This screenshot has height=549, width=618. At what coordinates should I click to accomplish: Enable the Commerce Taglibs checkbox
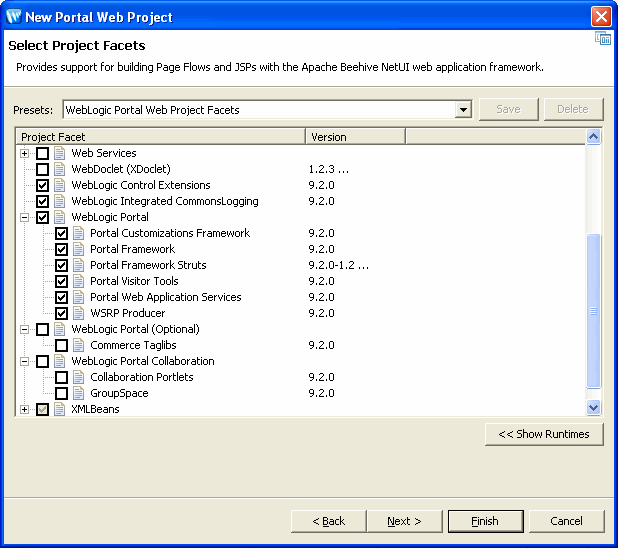point(61,346)
